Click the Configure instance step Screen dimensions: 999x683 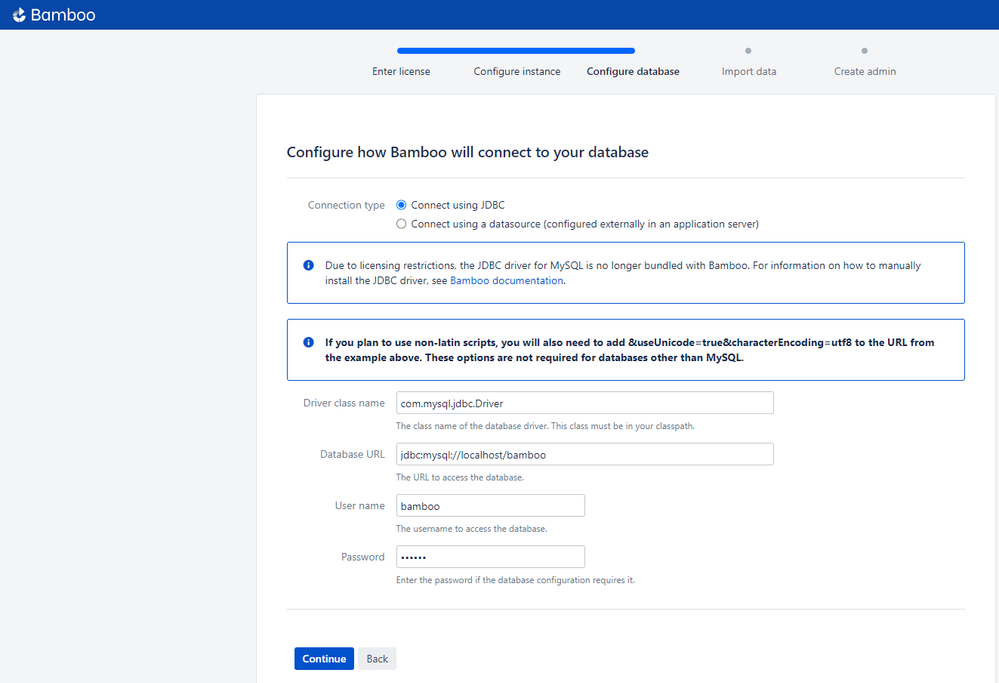(x=517, y=71)
